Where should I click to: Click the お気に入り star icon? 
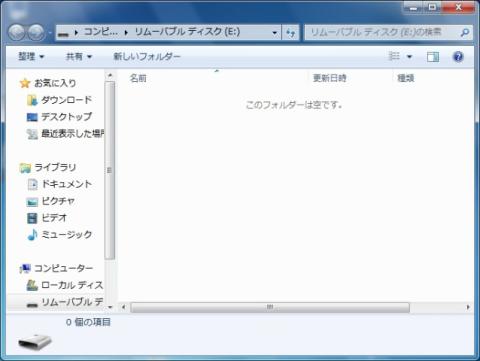[25, 83]
